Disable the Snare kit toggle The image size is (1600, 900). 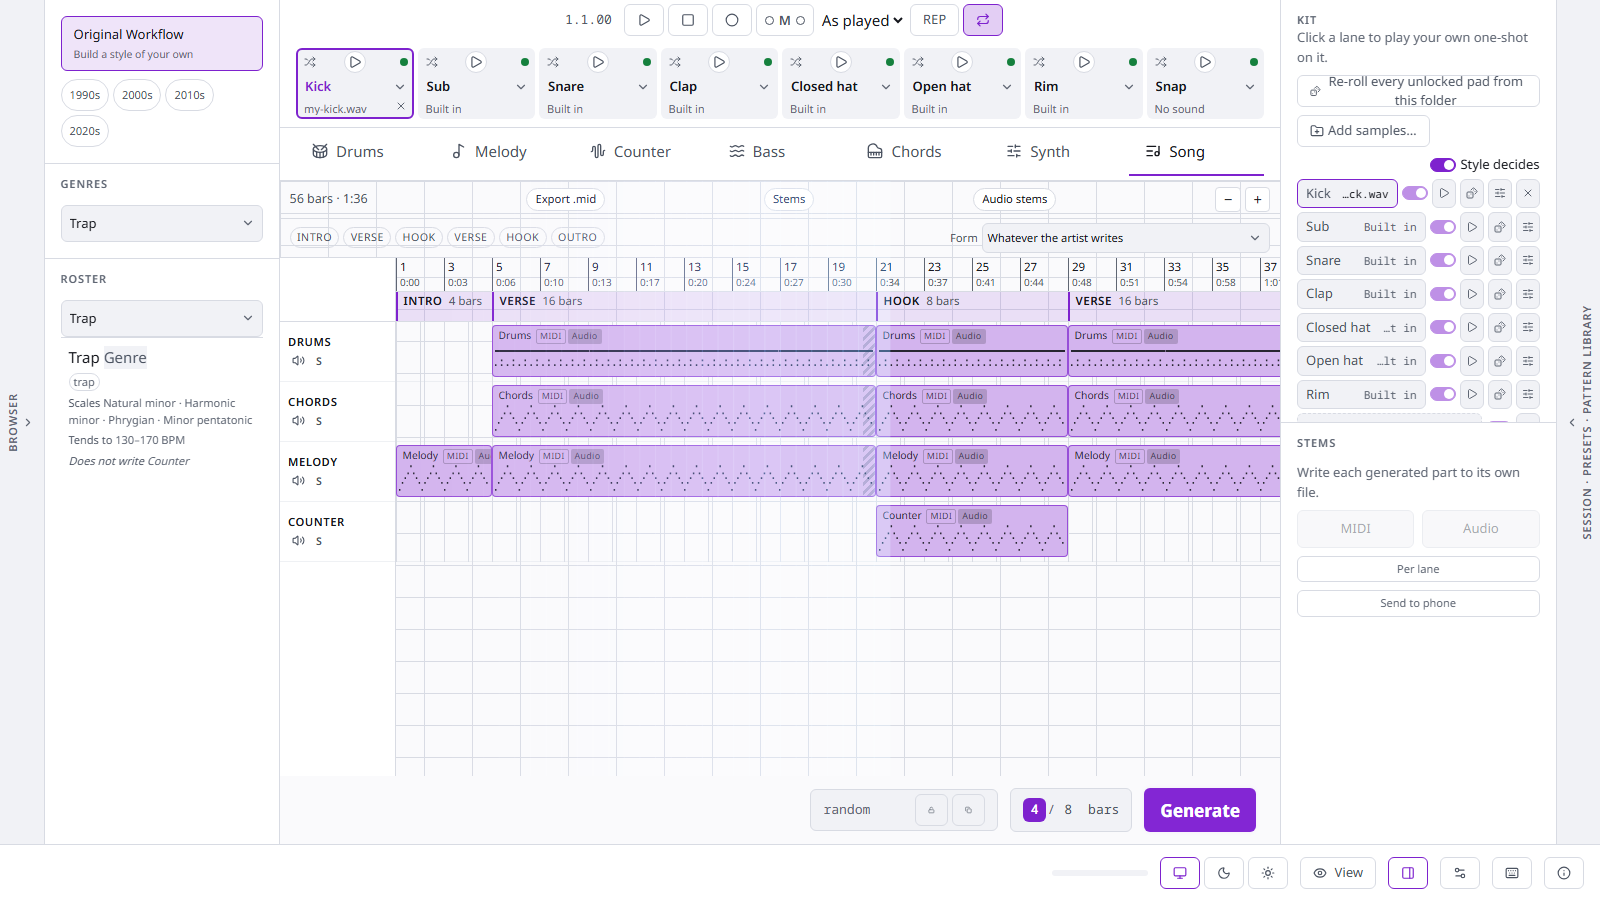[1442, 260]
